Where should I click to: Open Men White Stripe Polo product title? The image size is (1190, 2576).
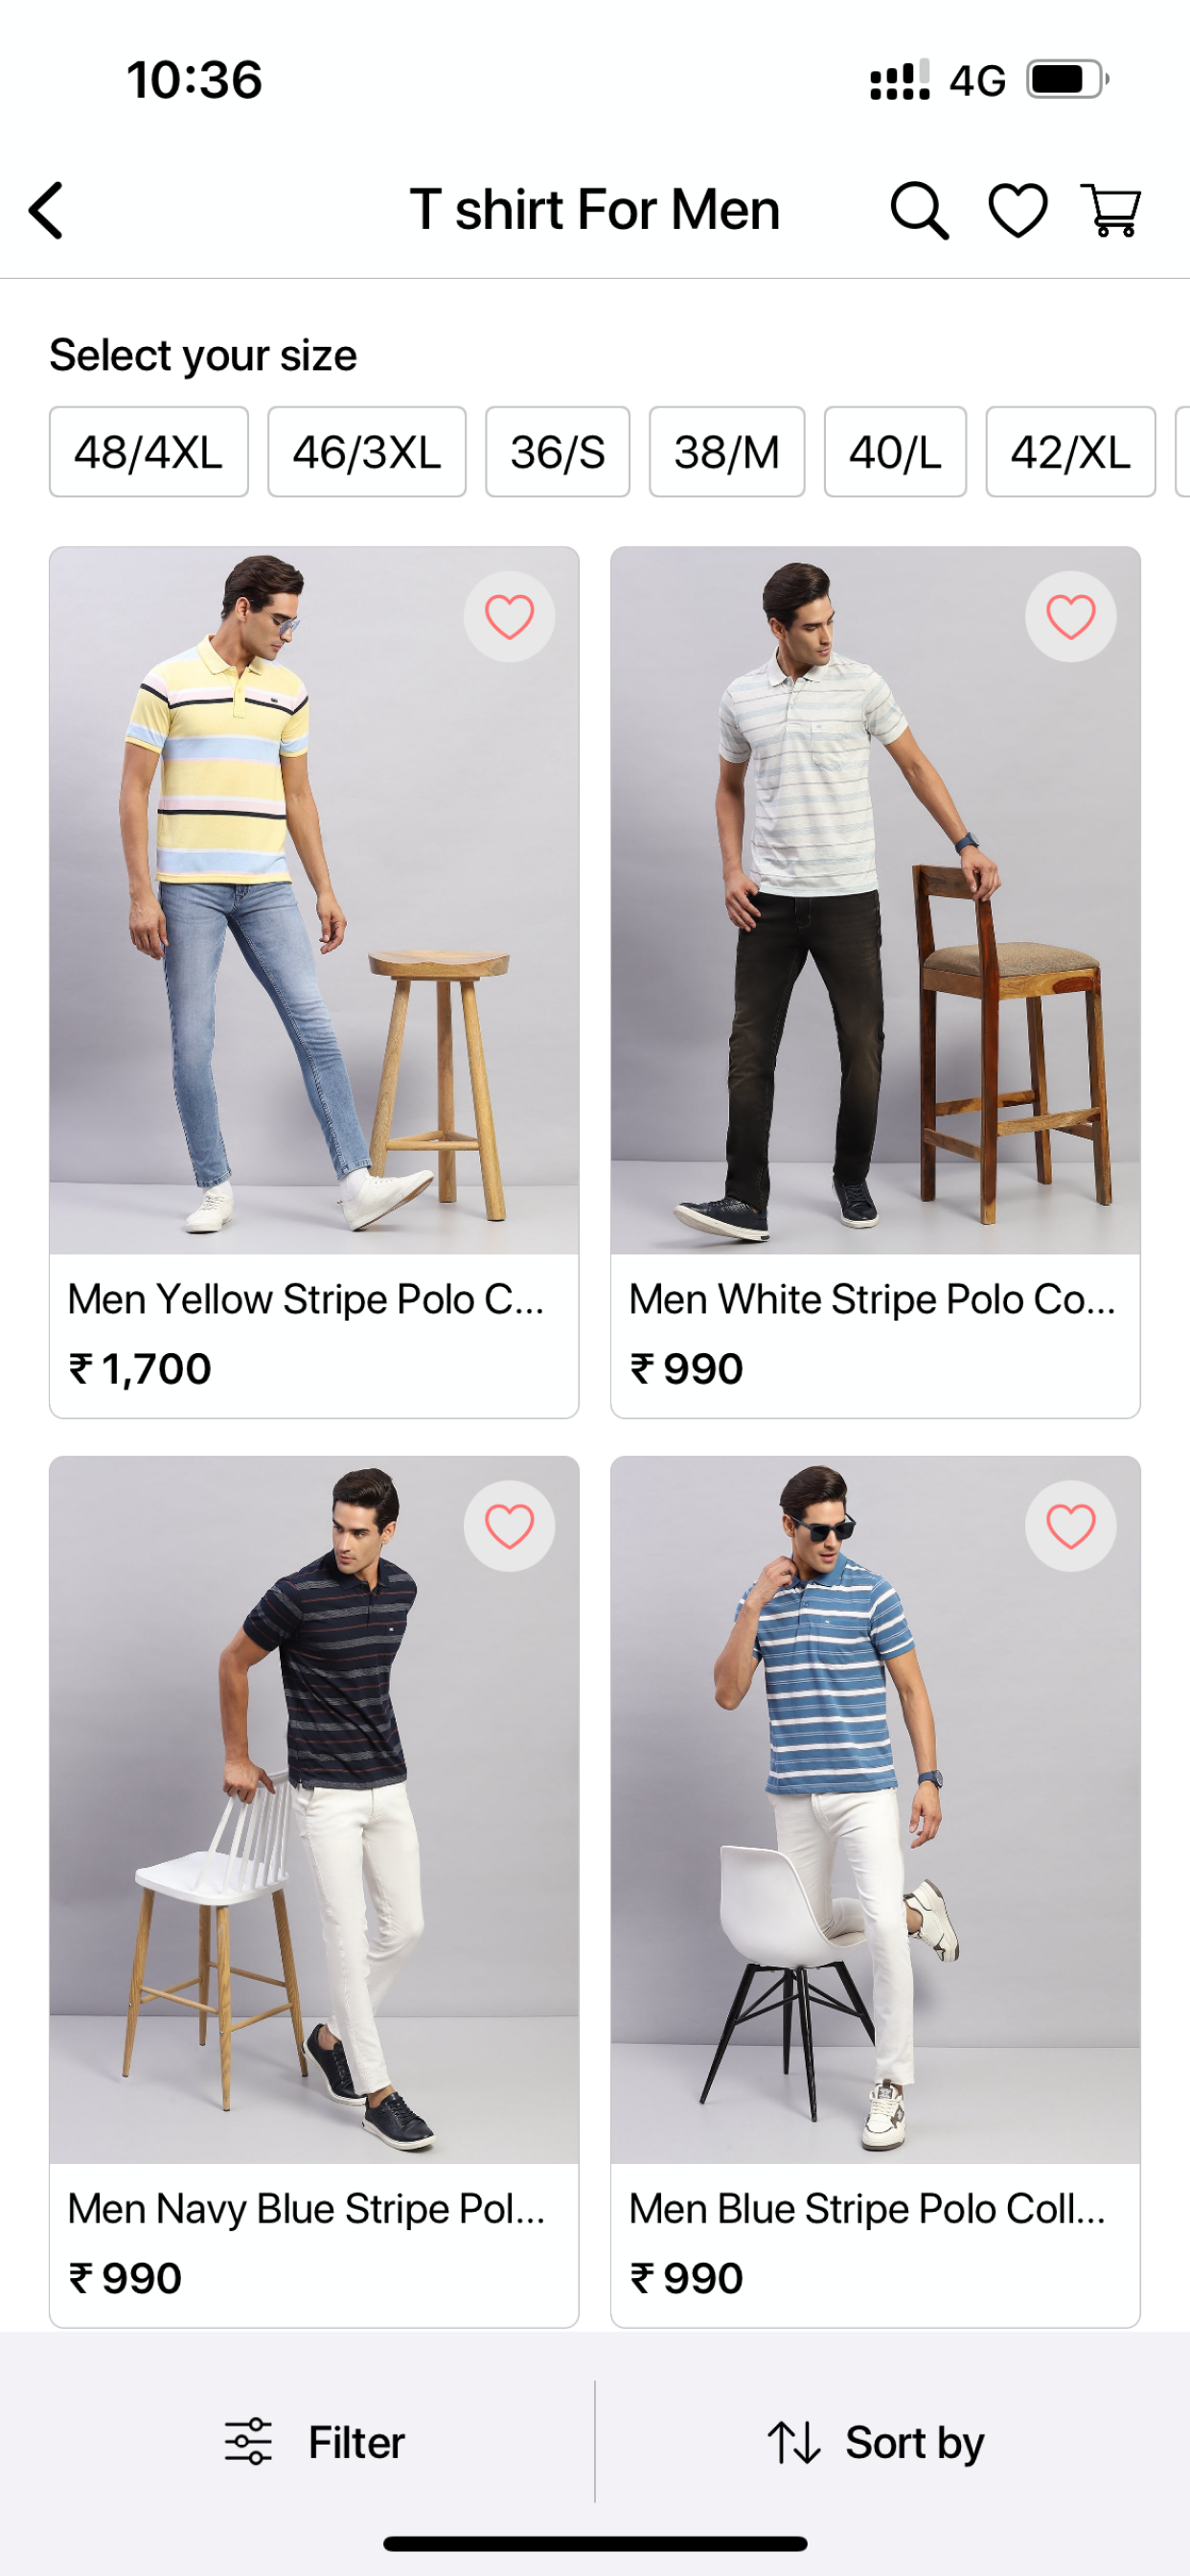872,1299
